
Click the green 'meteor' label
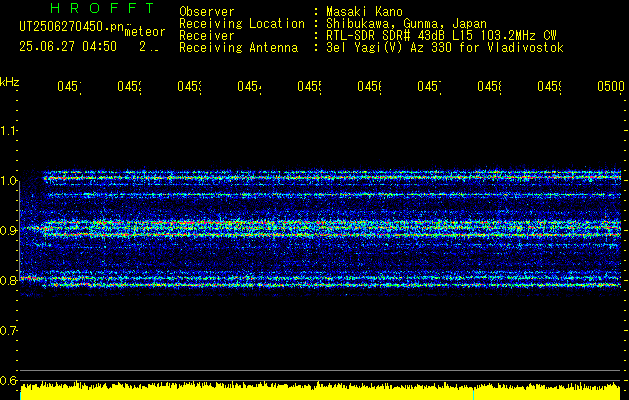pos(145,32)
